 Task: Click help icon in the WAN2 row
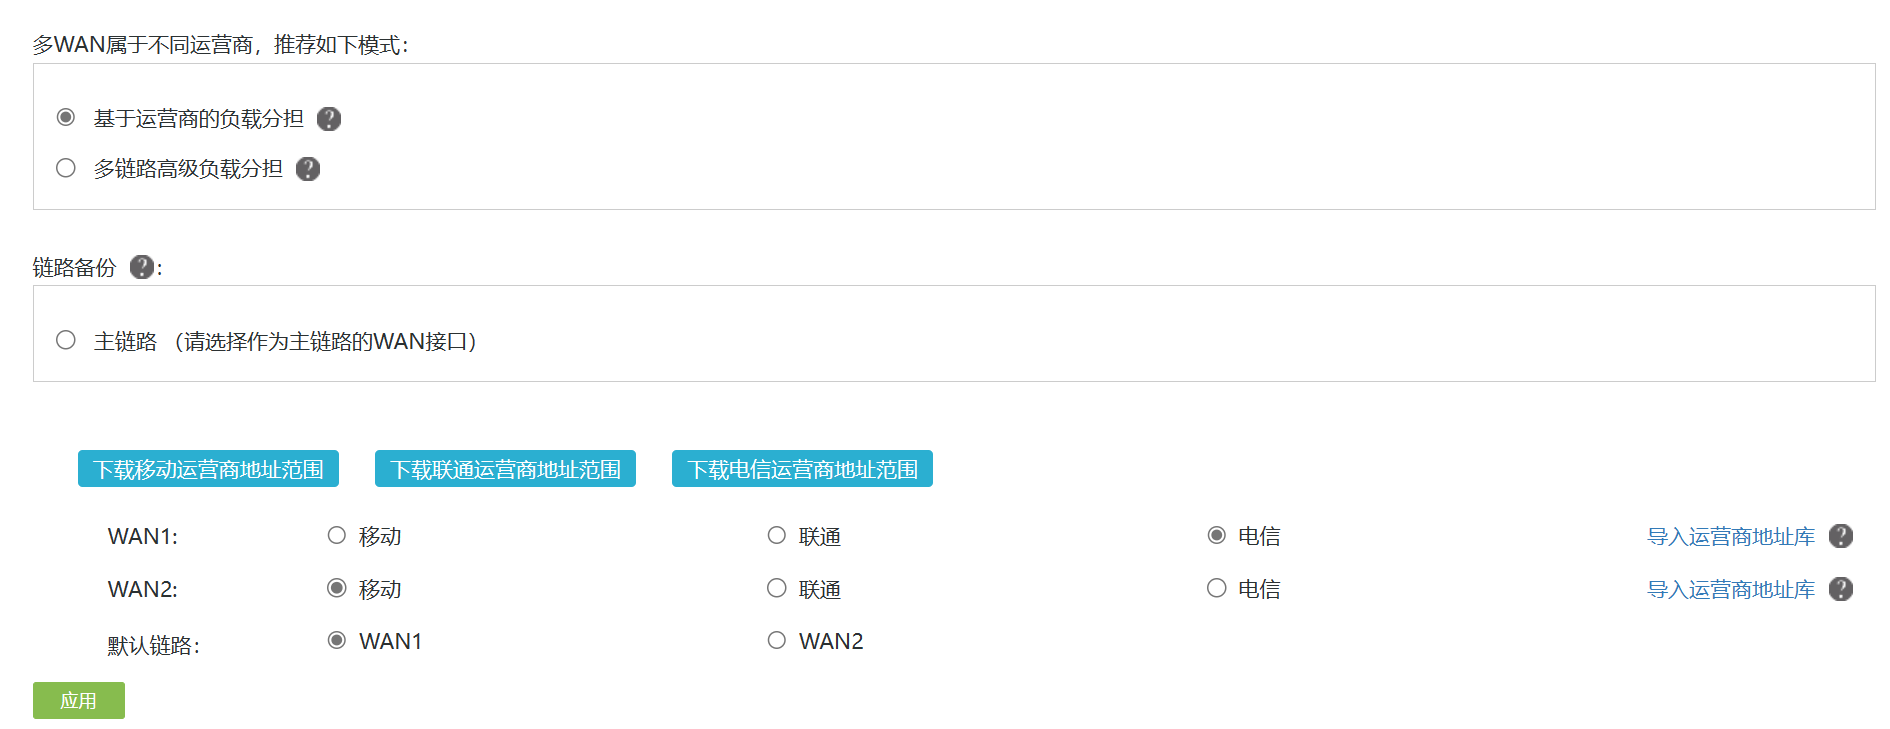click(x=1840, y=589)
